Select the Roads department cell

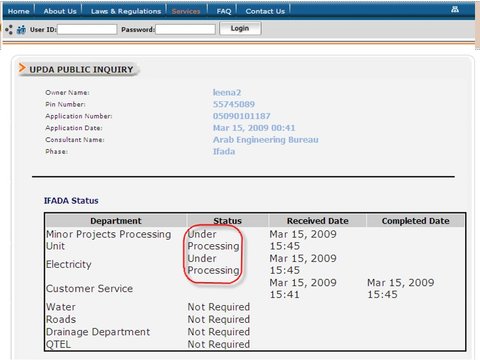[x=61, y=319]
